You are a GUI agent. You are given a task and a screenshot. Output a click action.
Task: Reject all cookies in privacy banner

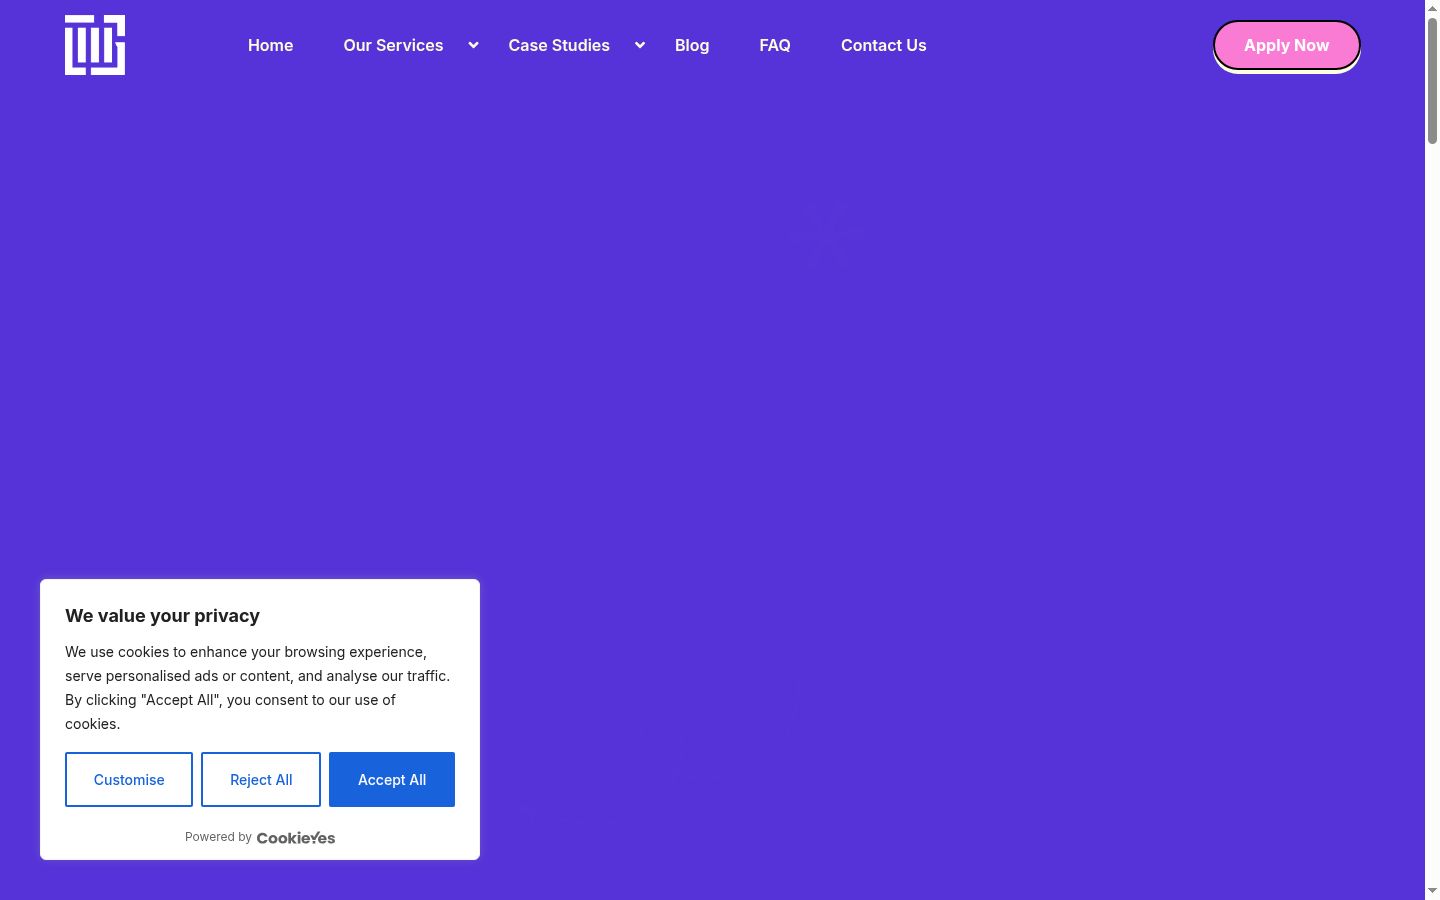click(261, 779)
